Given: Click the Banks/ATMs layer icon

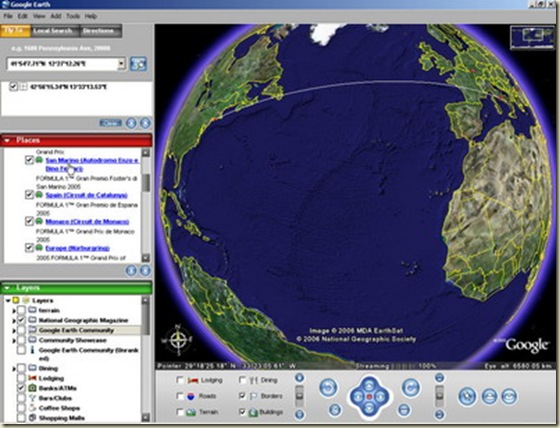Looking at the screenshot, I should click(x=32, y=388).
